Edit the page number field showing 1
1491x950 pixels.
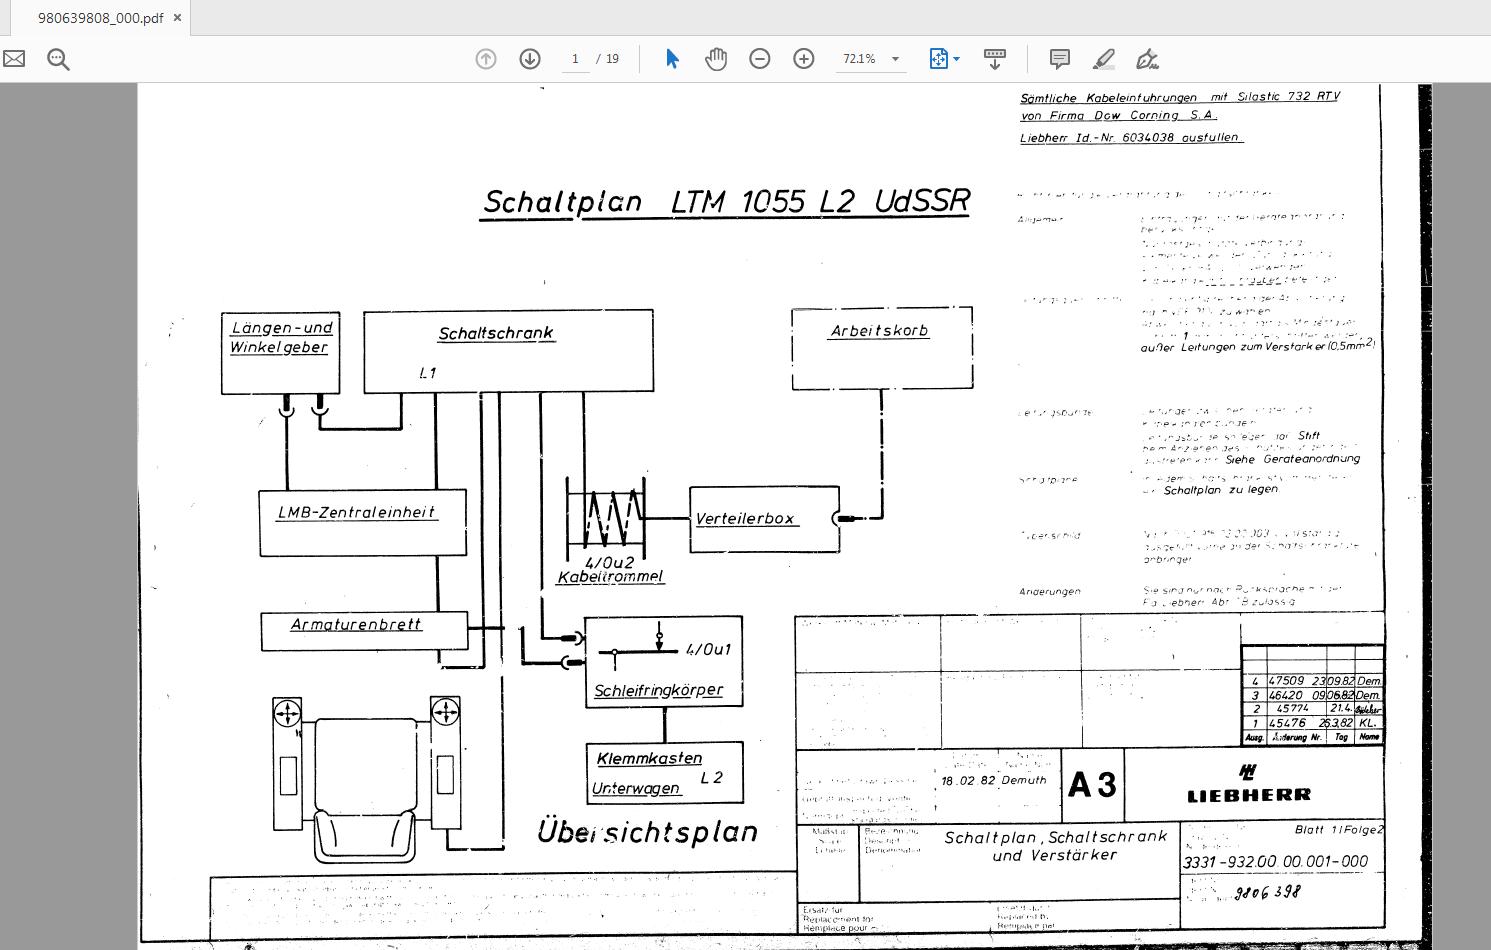point(575,58)
